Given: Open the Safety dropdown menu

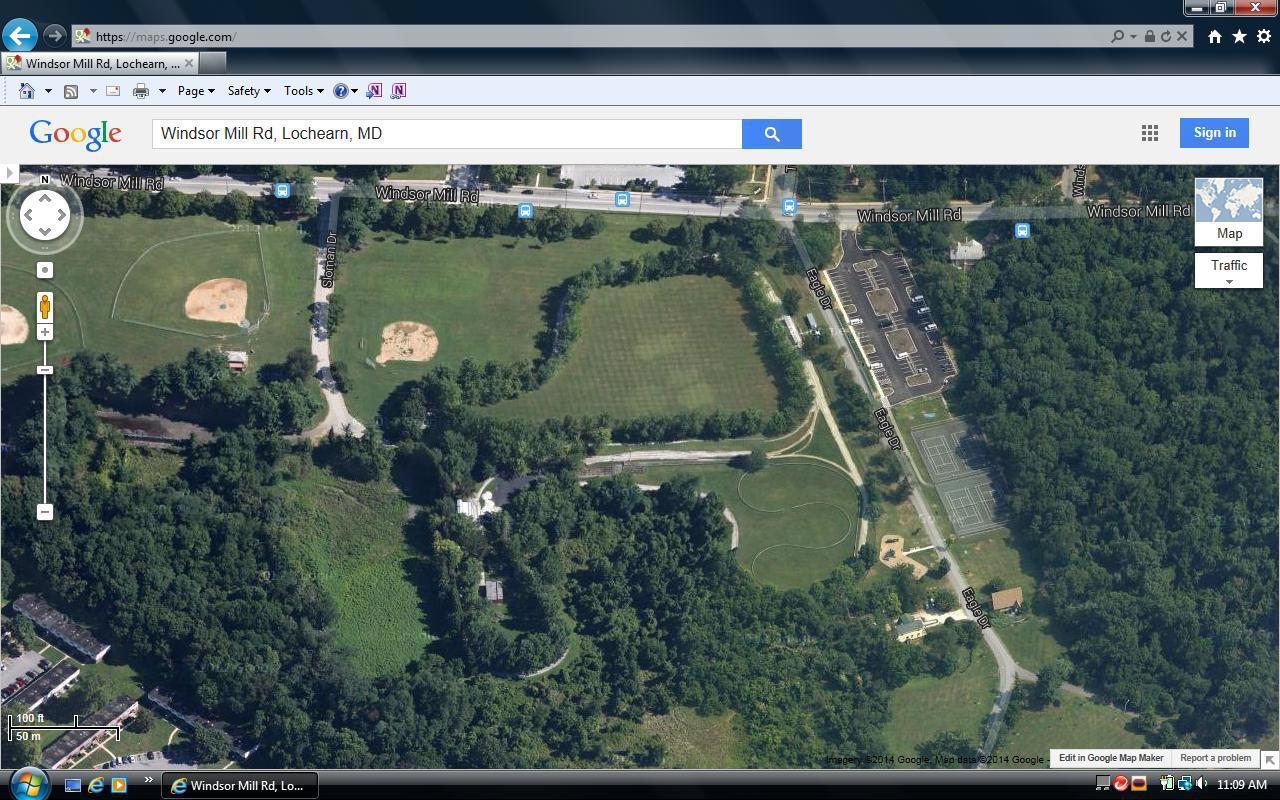Looking at the screenshot, I should click(x=248, y=91).
